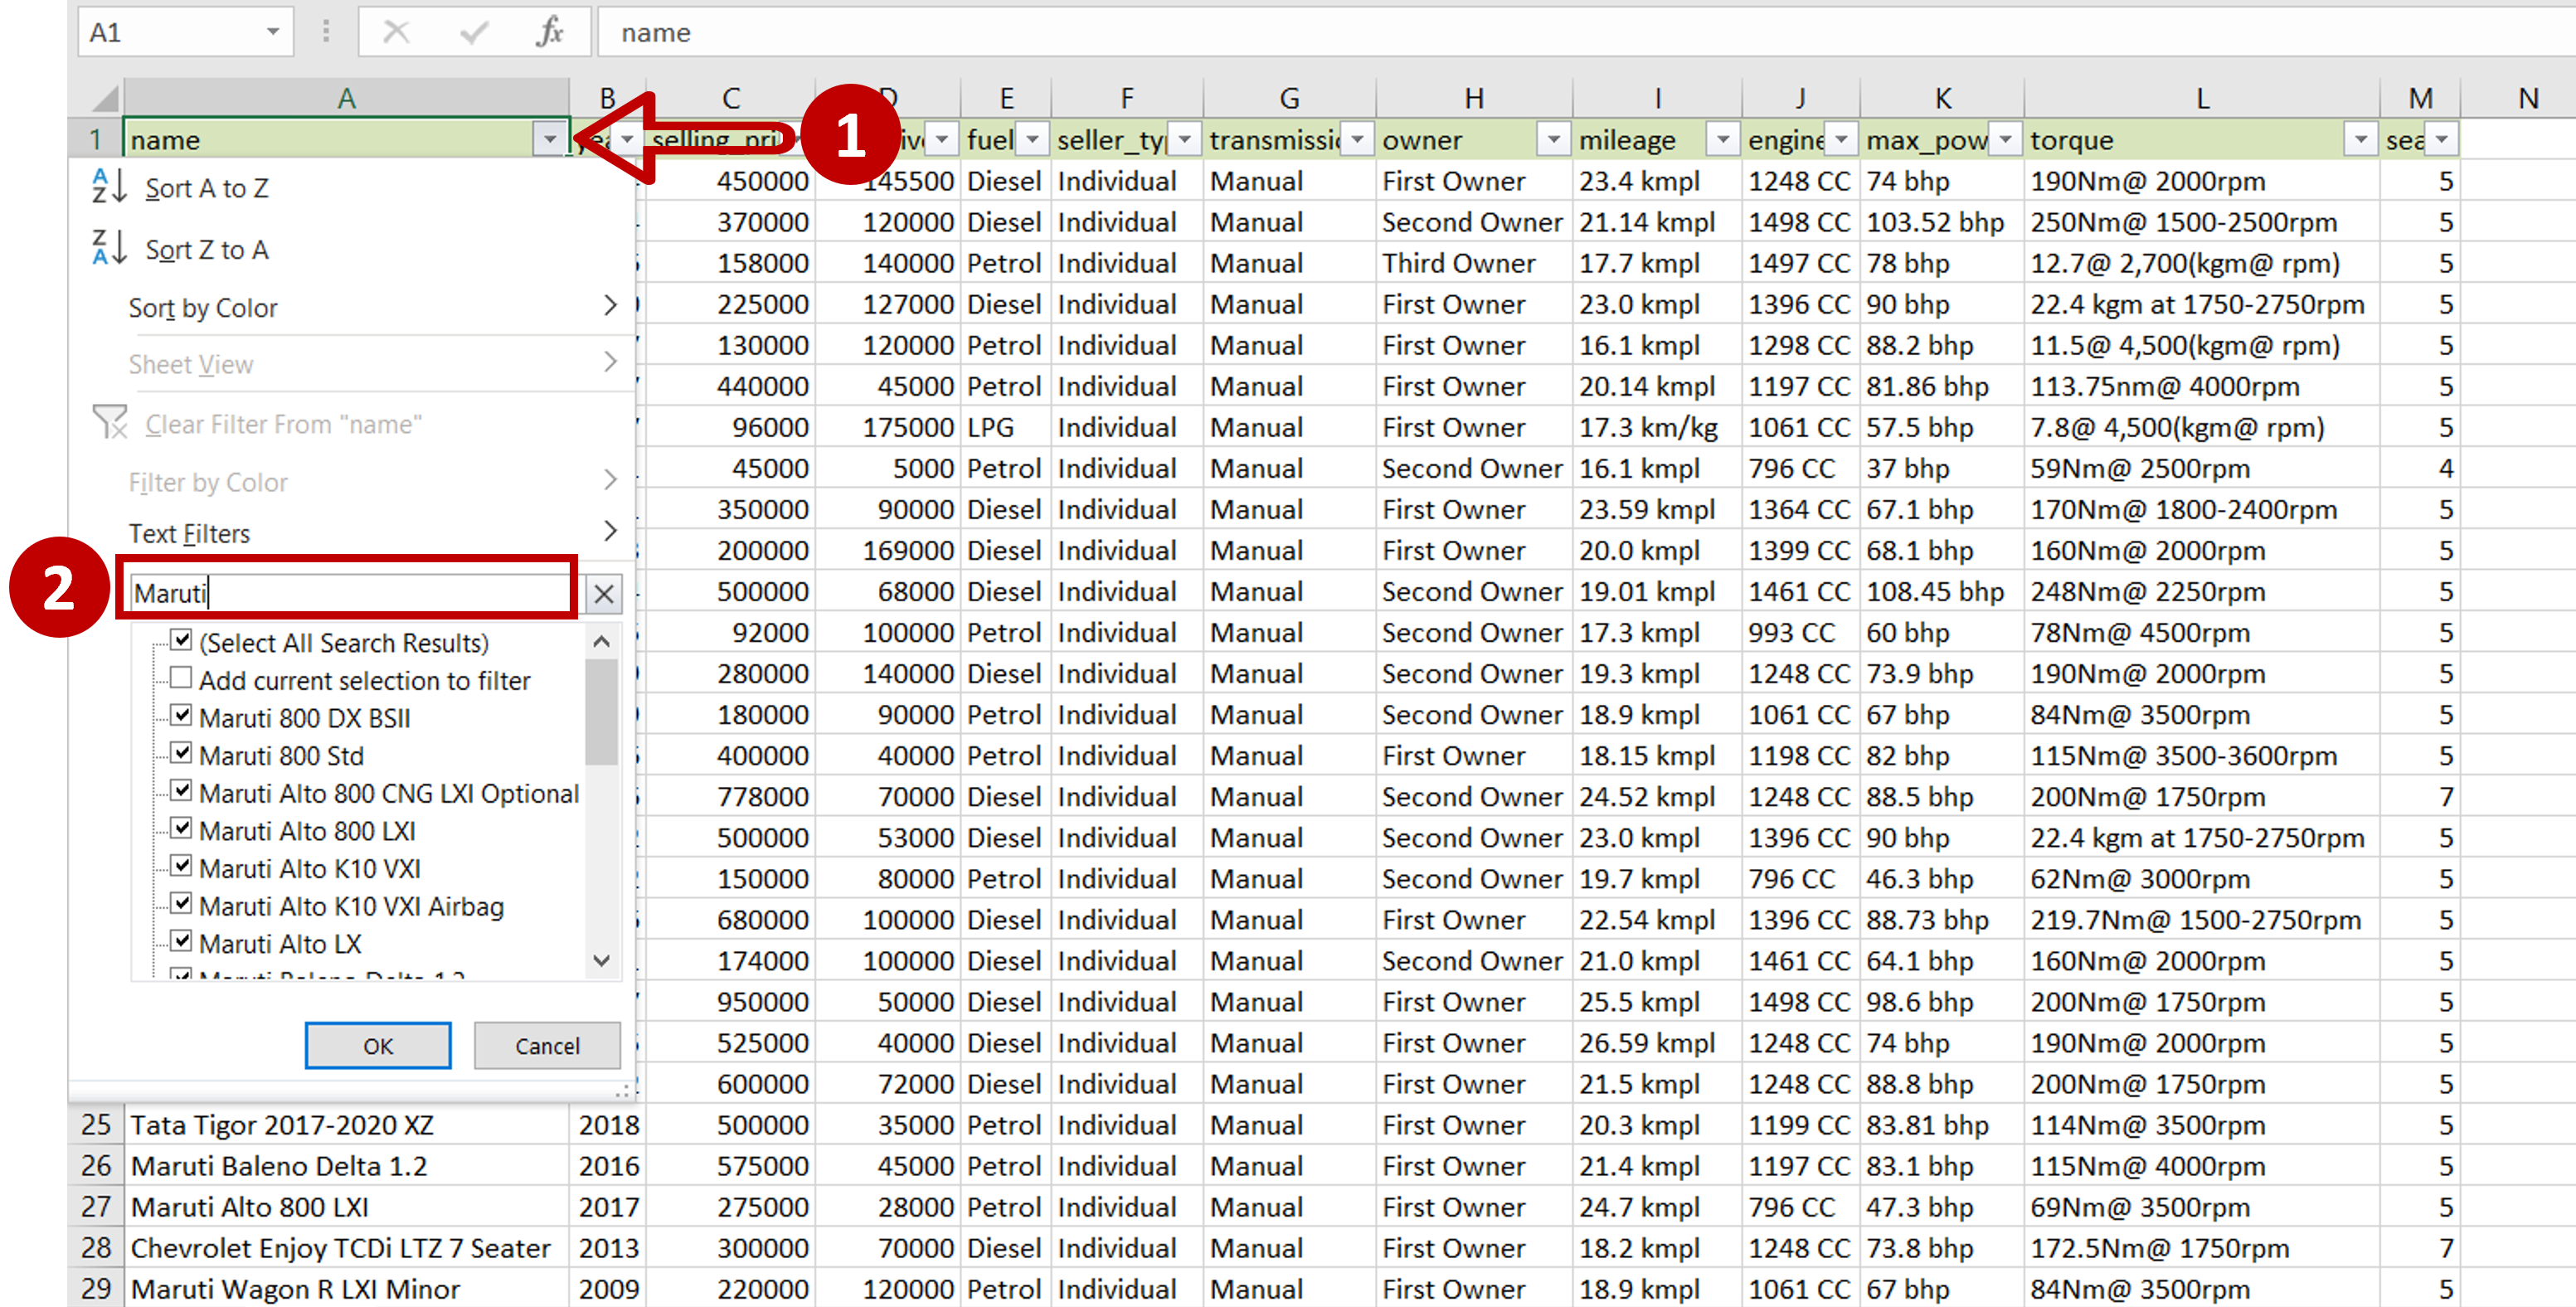
Task: Click the formula bar cancel X icon
Action: [x=397, y=32]
